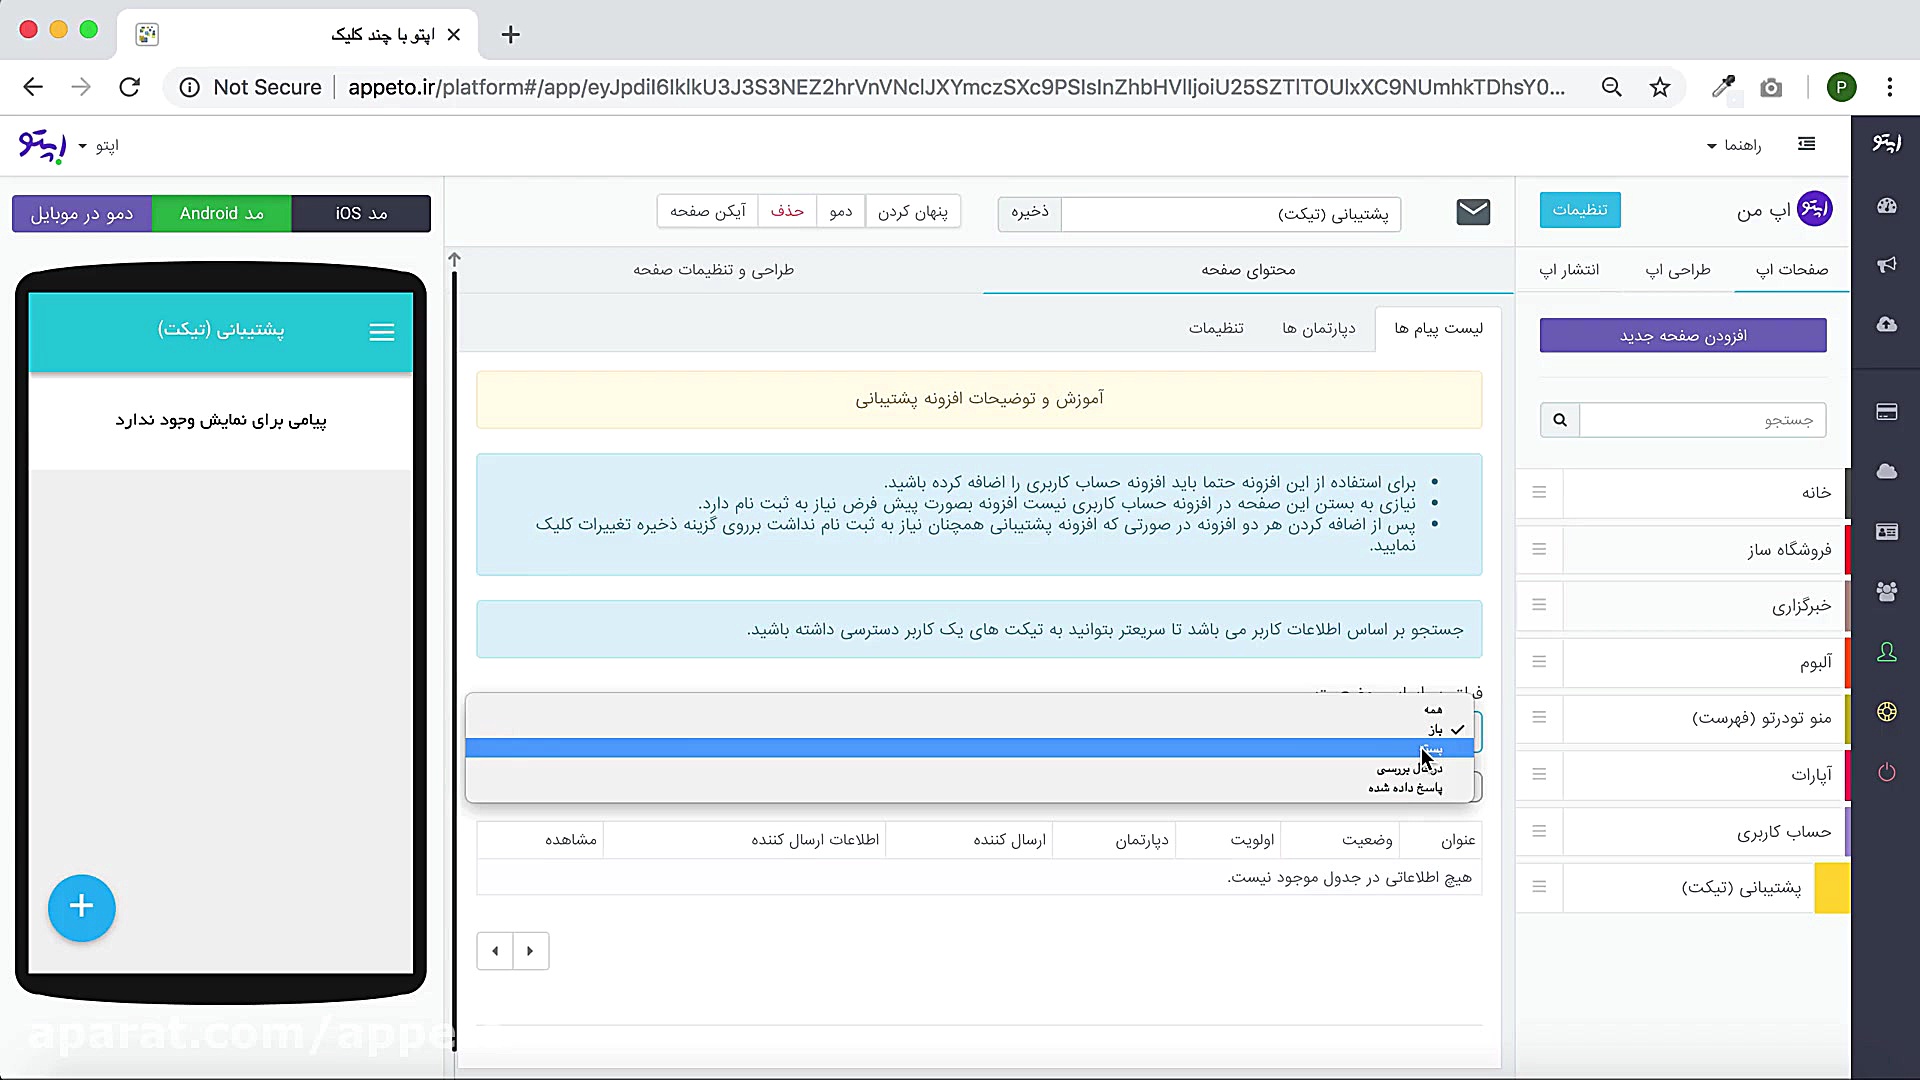This screenshot has height=1080, width=1920.
Task: Click the red حذف delete button
Action: coord(787,211)
